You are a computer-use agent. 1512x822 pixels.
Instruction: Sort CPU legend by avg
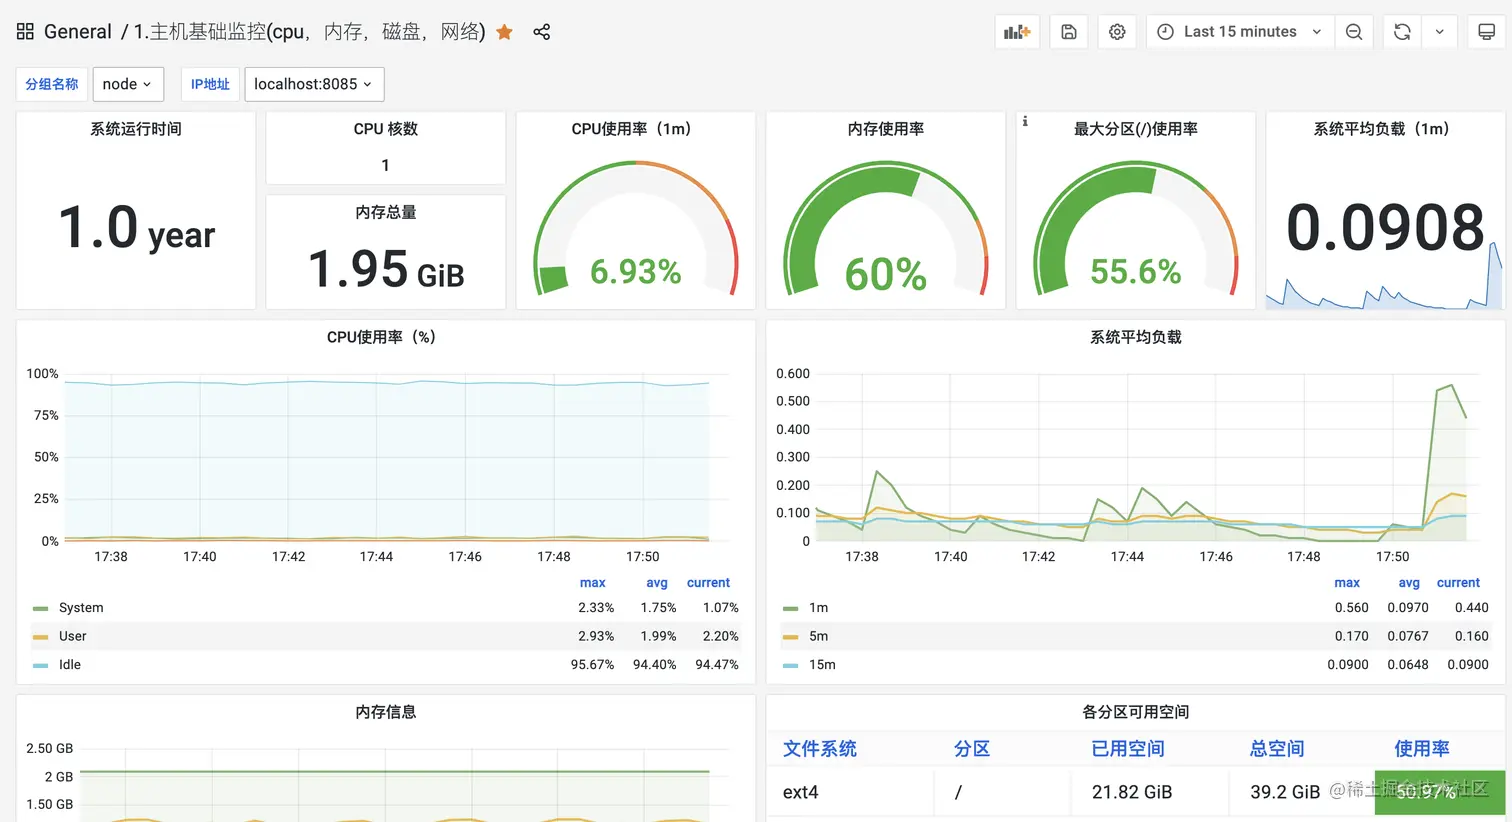[x=657, y=583]
